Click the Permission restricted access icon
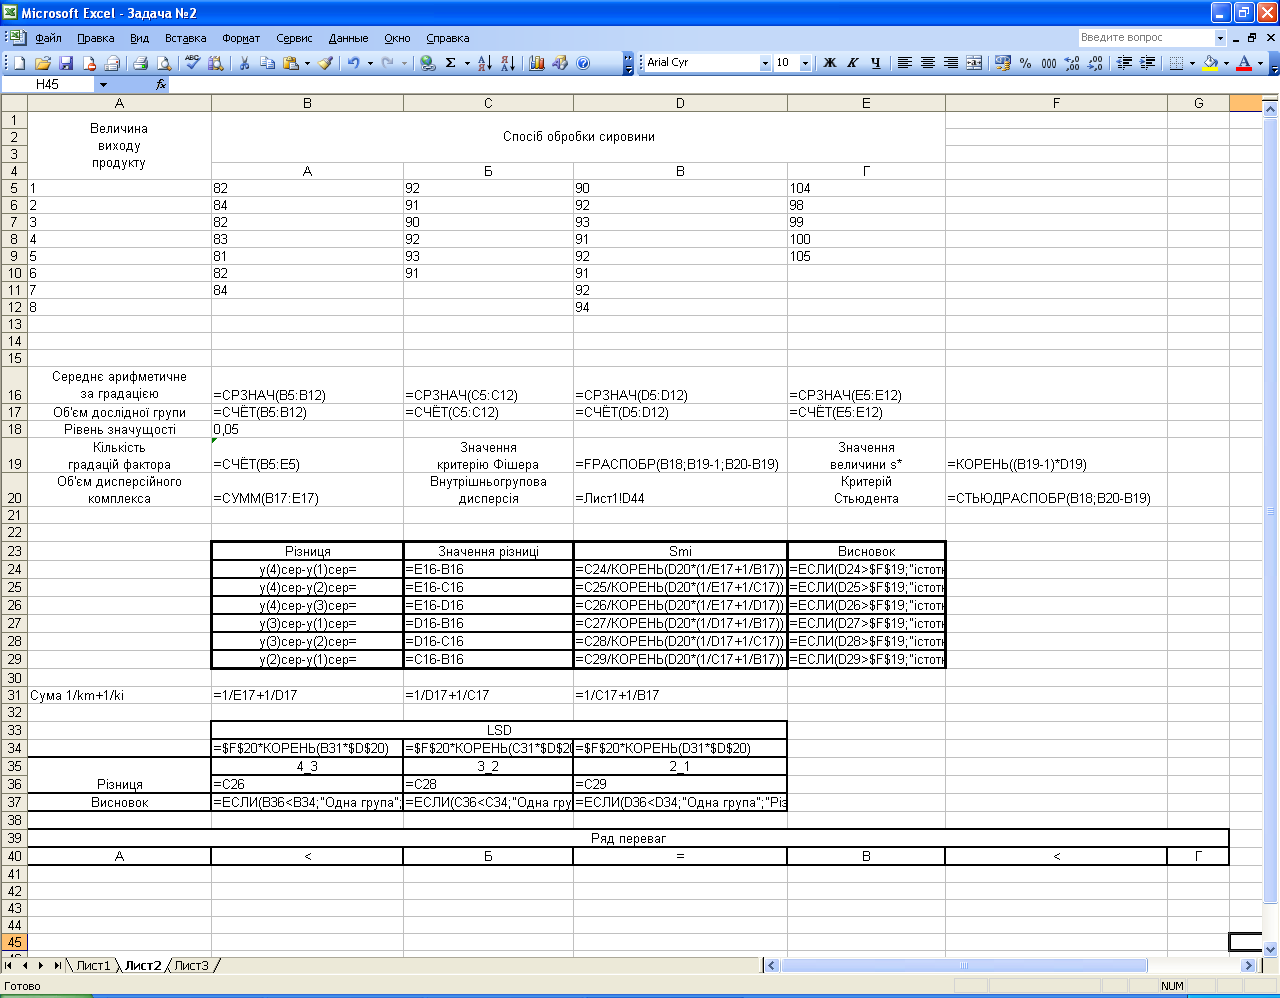This screenshot has width=1280, height=998. point(89,63)
